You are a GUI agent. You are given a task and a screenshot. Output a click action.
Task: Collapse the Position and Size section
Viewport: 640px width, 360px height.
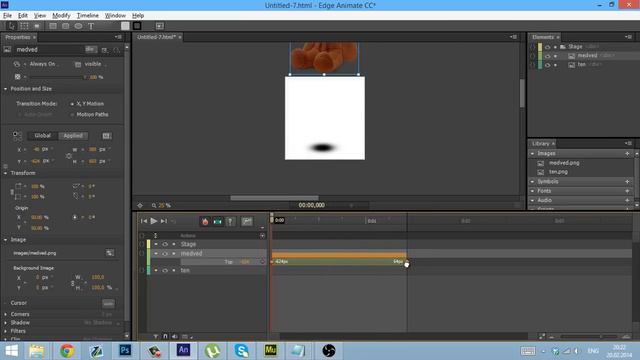coord(6,89)
